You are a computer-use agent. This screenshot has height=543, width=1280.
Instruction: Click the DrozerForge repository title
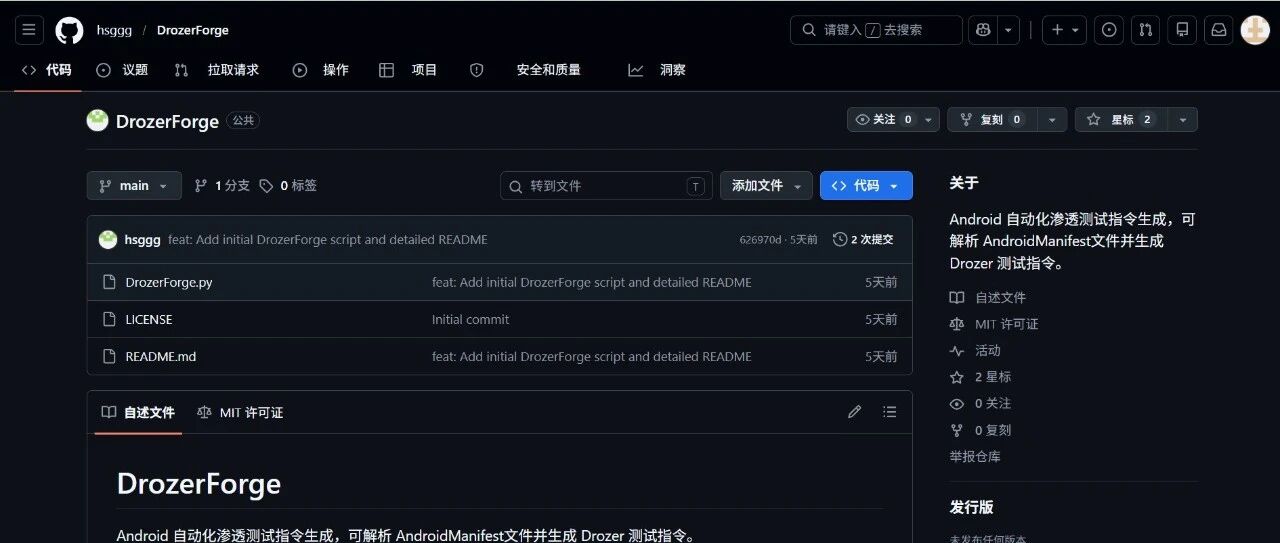167,121
